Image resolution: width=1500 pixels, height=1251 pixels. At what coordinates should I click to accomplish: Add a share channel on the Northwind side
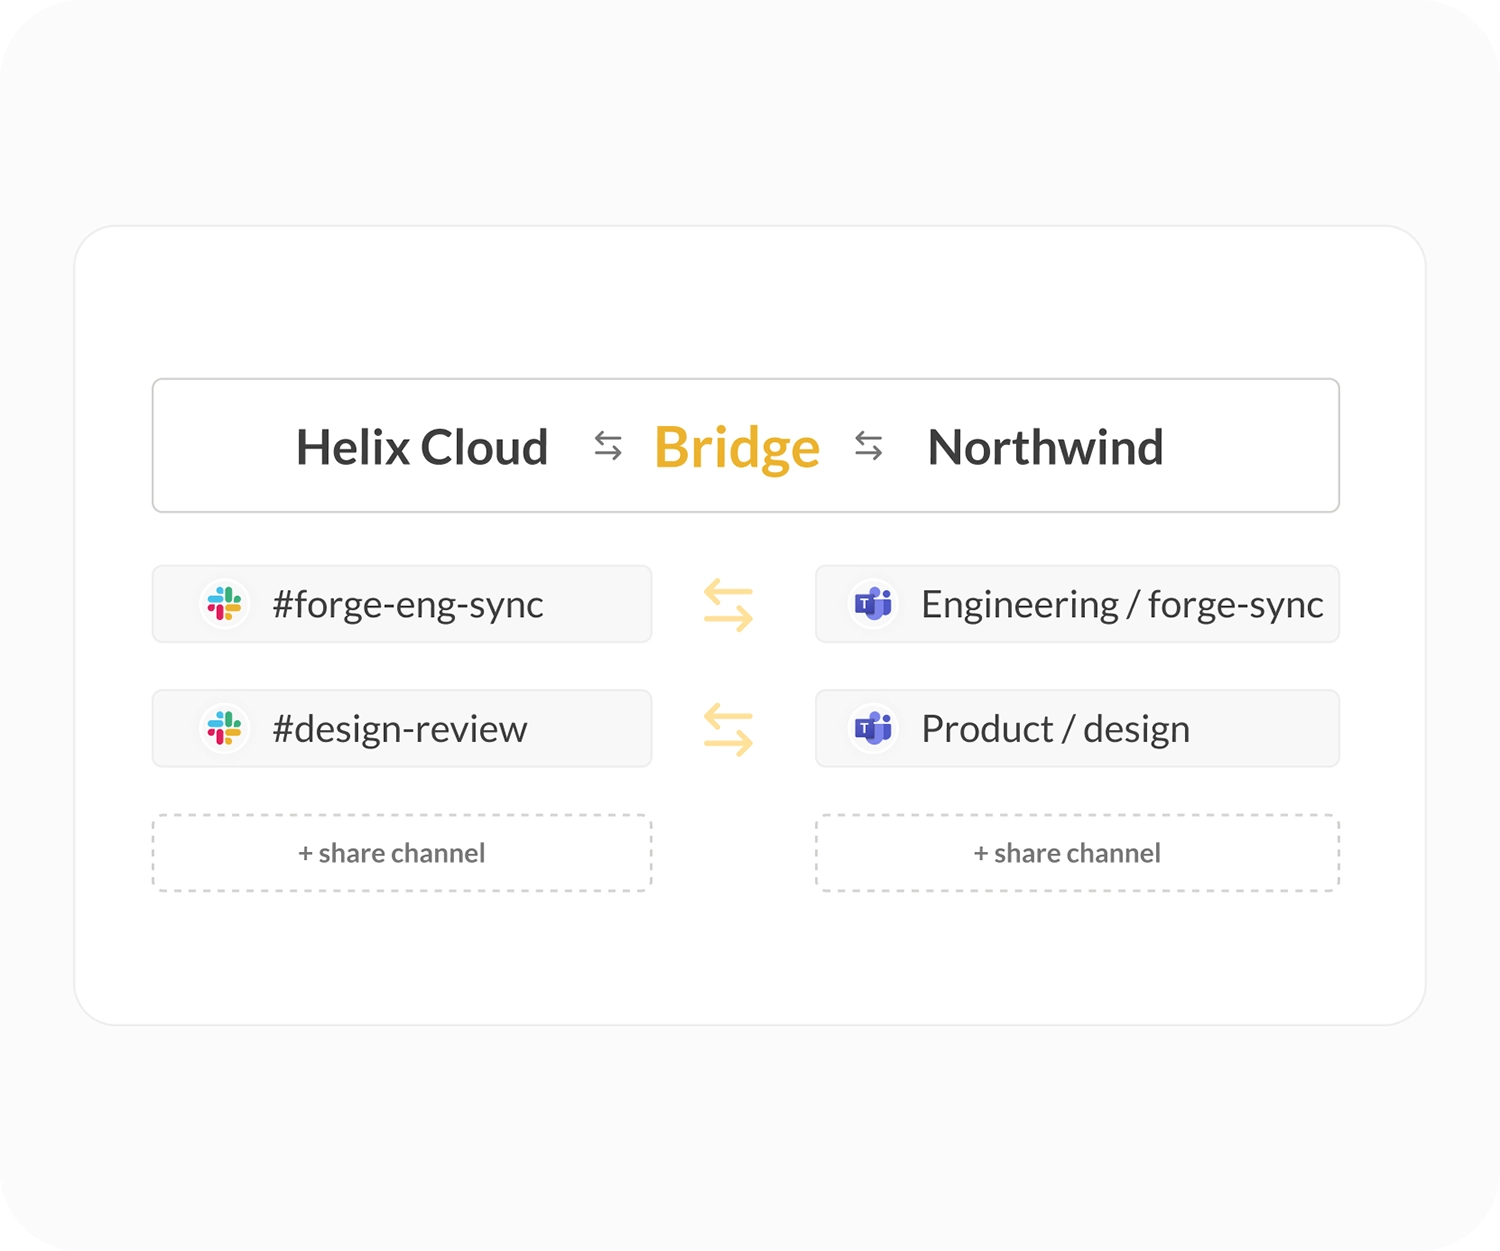tap(1077, 853)
